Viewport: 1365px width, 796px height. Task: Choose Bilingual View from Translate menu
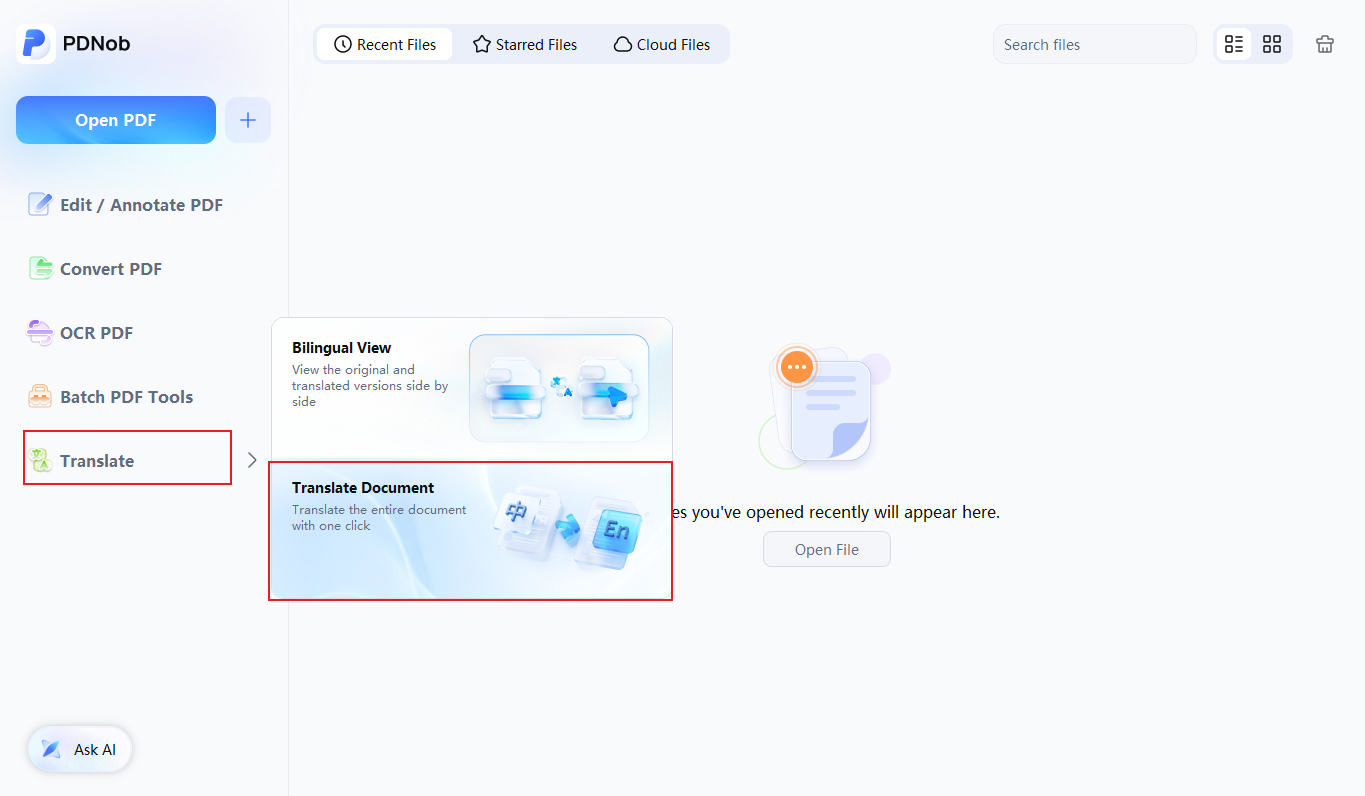click(471, 389)
